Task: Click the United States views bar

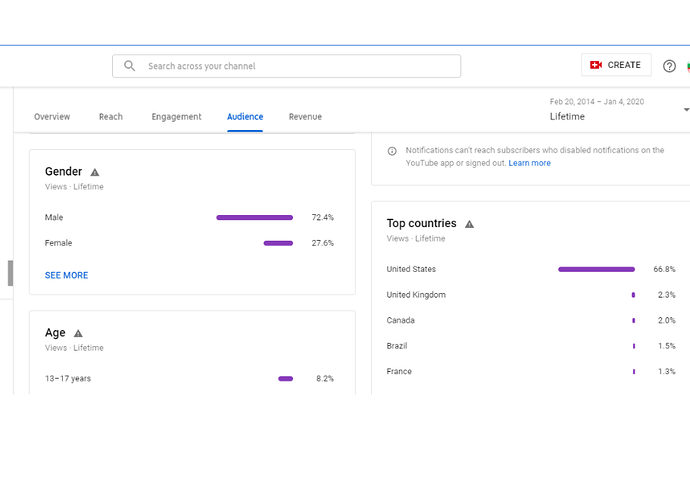Action: (x=596, y=269)
